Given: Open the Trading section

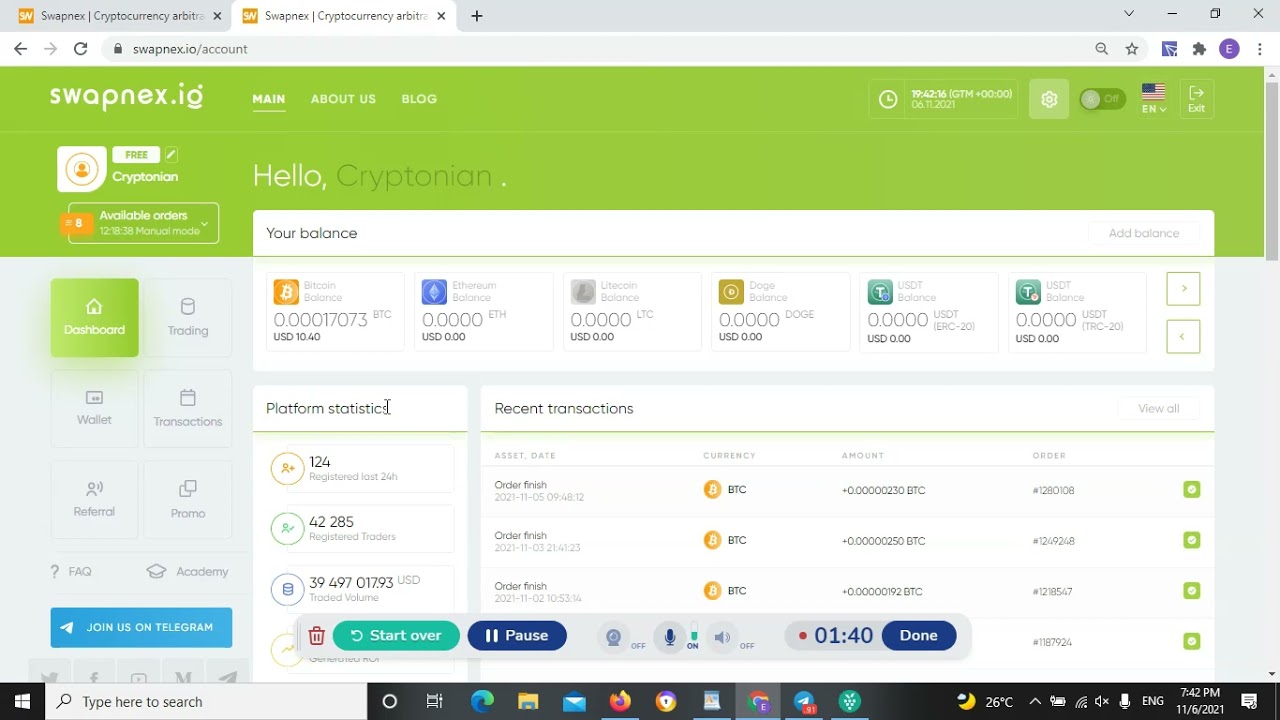Looking at the screenshot, I should (188, 317).
